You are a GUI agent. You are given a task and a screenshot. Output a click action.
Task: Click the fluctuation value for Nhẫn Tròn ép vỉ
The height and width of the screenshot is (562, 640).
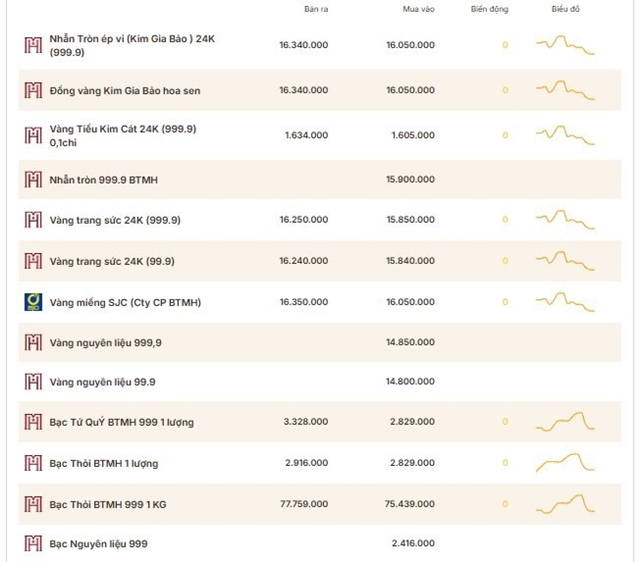pyautogui.click(x=505, y=45)
